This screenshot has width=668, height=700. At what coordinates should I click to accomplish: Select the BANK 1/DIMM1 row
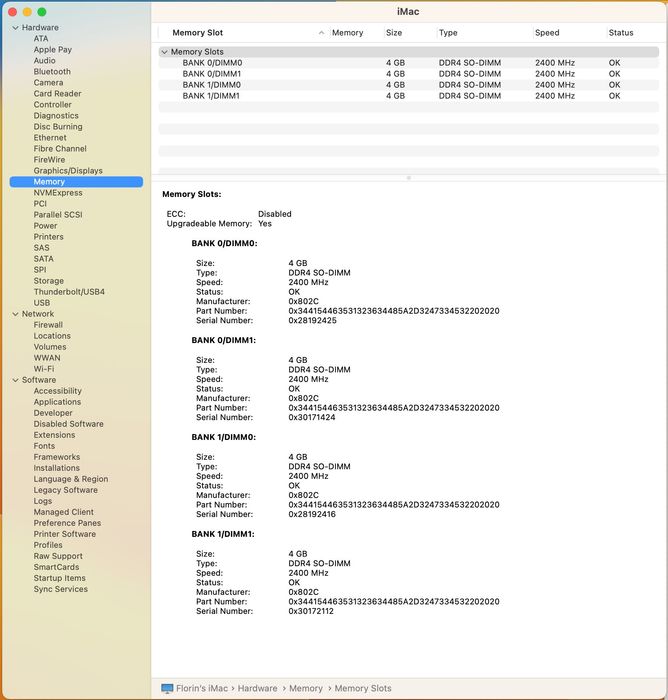tap(409, 96)
